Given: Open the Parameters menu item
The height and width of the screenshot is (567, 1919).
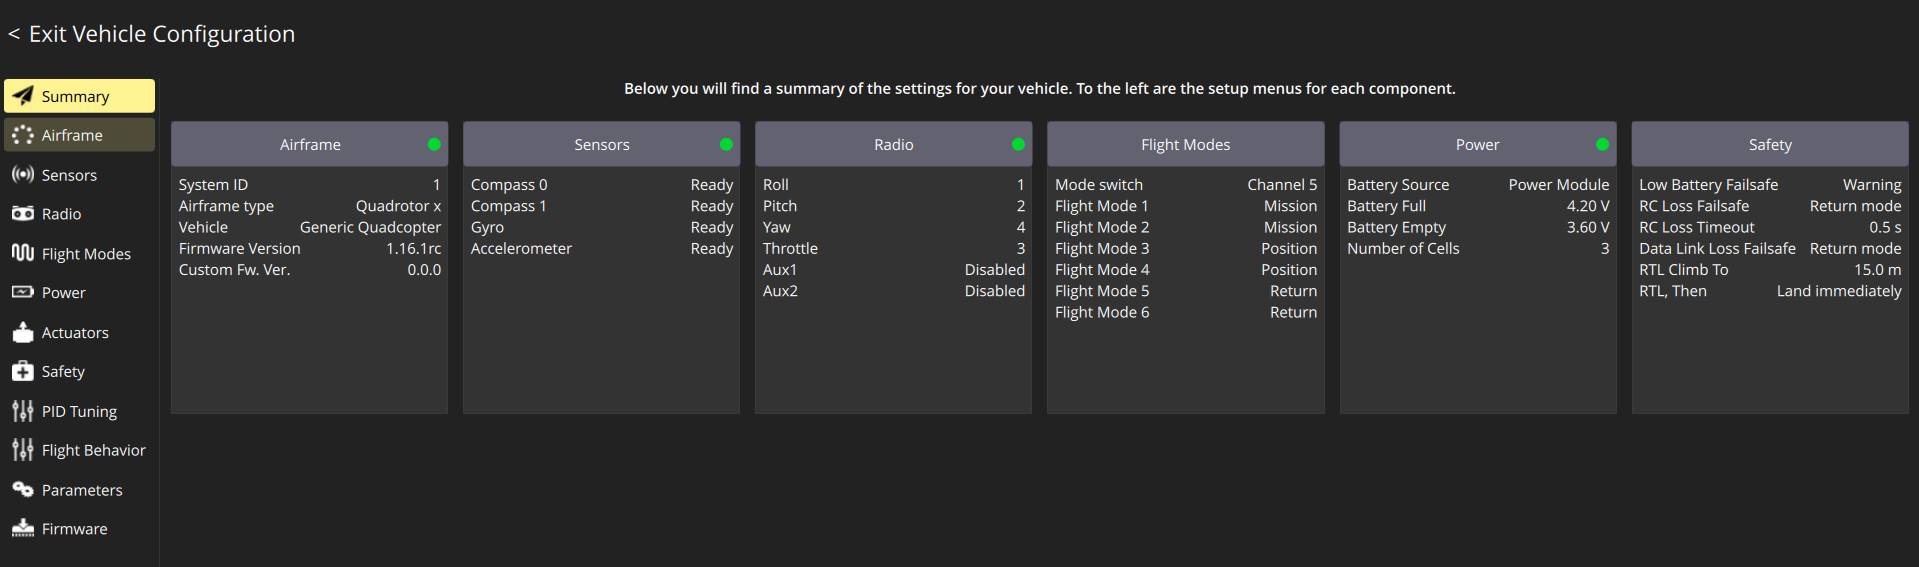Looking at the screenshot, I should pyautogui.click(x=81, y=490).
